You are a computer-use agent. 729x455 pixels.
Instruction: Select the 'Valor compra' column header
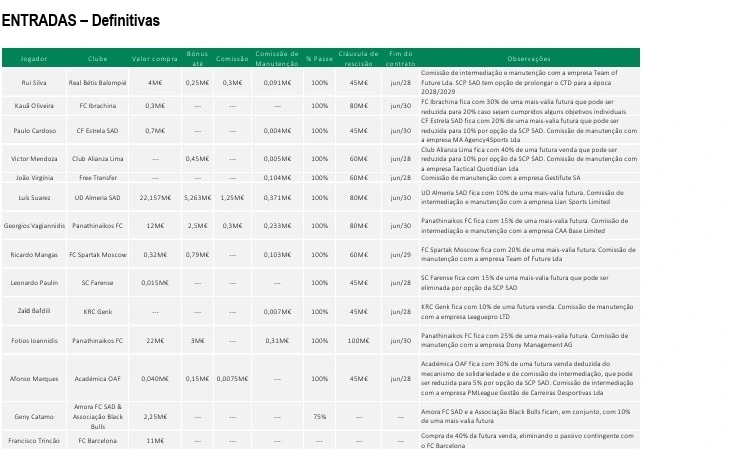[155, 59]
